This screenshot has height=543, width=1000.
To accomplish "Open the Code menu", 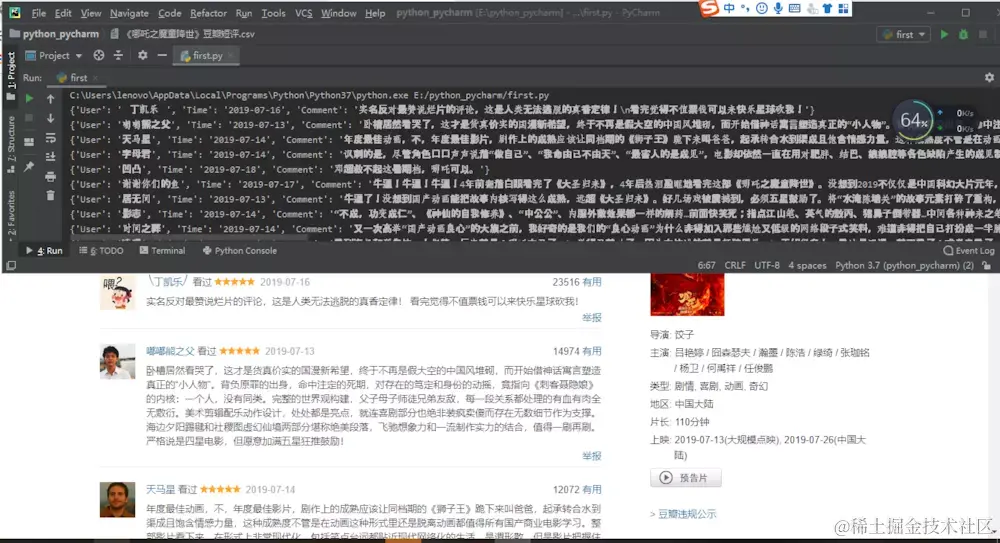I will pos(170,13).
